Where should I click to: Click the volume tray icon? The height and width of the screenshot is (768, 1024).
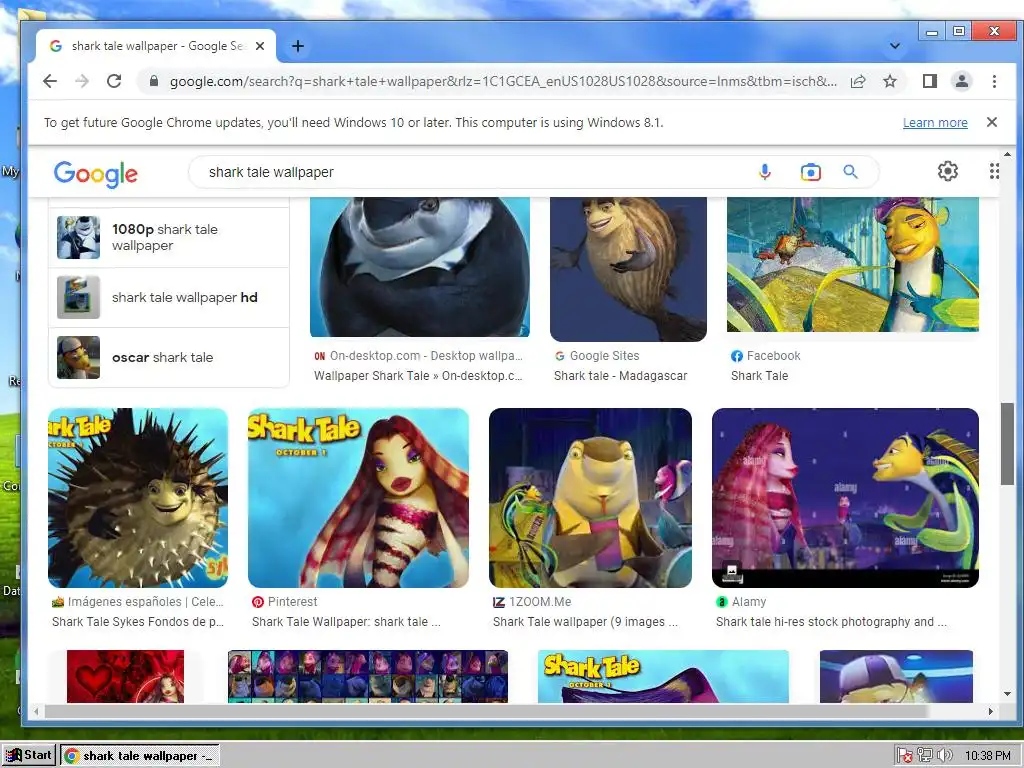944,756
